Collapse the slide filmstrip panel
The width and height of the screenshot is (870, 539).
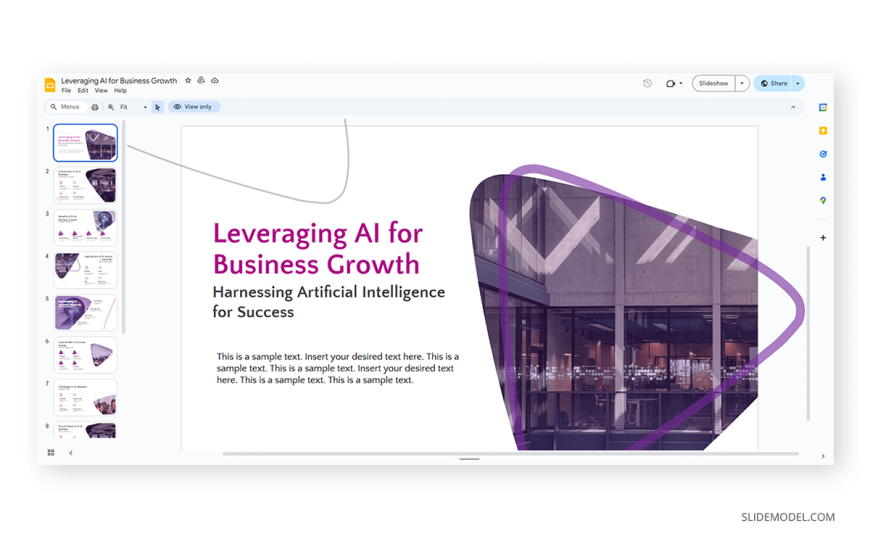(x=71, y=453)
